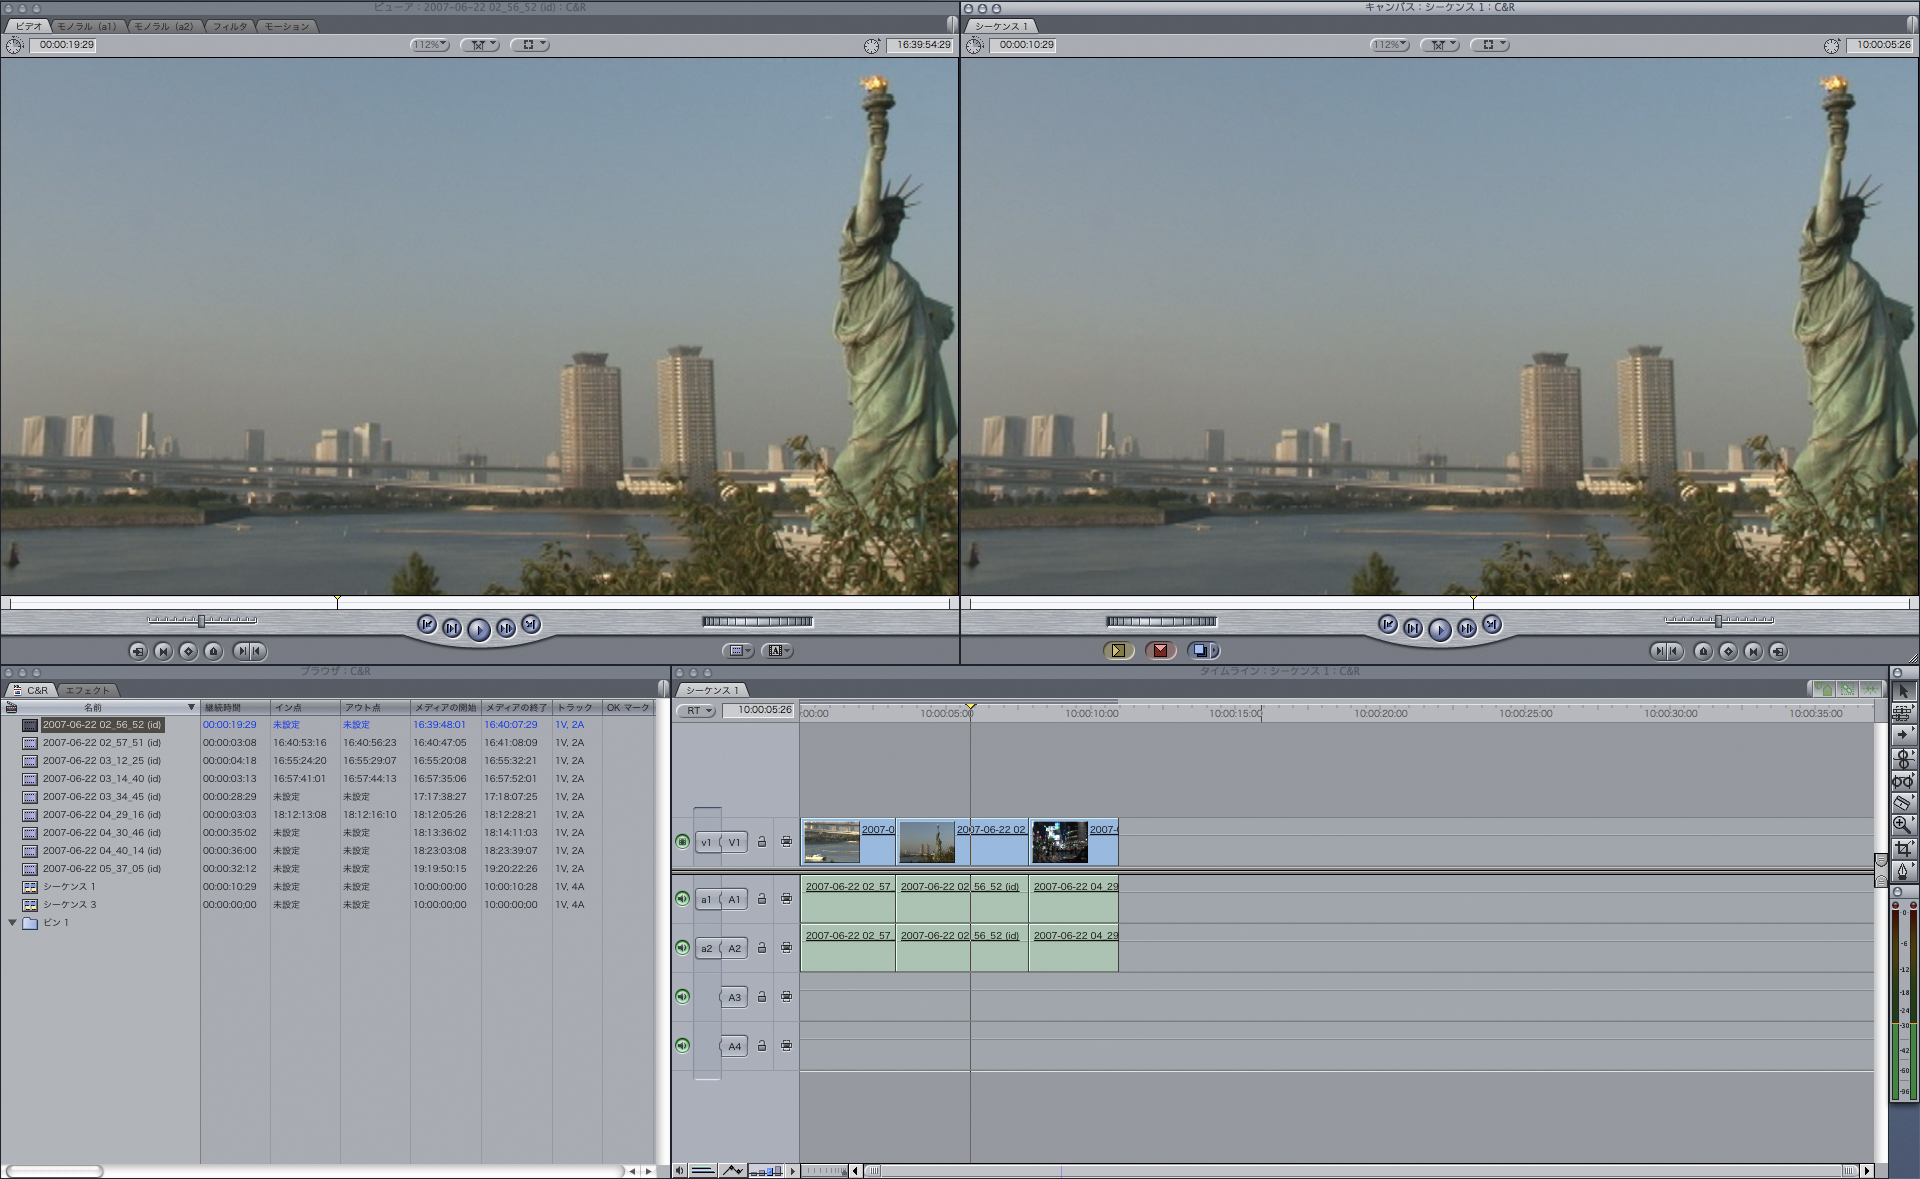Add marker button in Canvas
1920x1179 pixels.
pyautogui.click(x=1703, y=651)
